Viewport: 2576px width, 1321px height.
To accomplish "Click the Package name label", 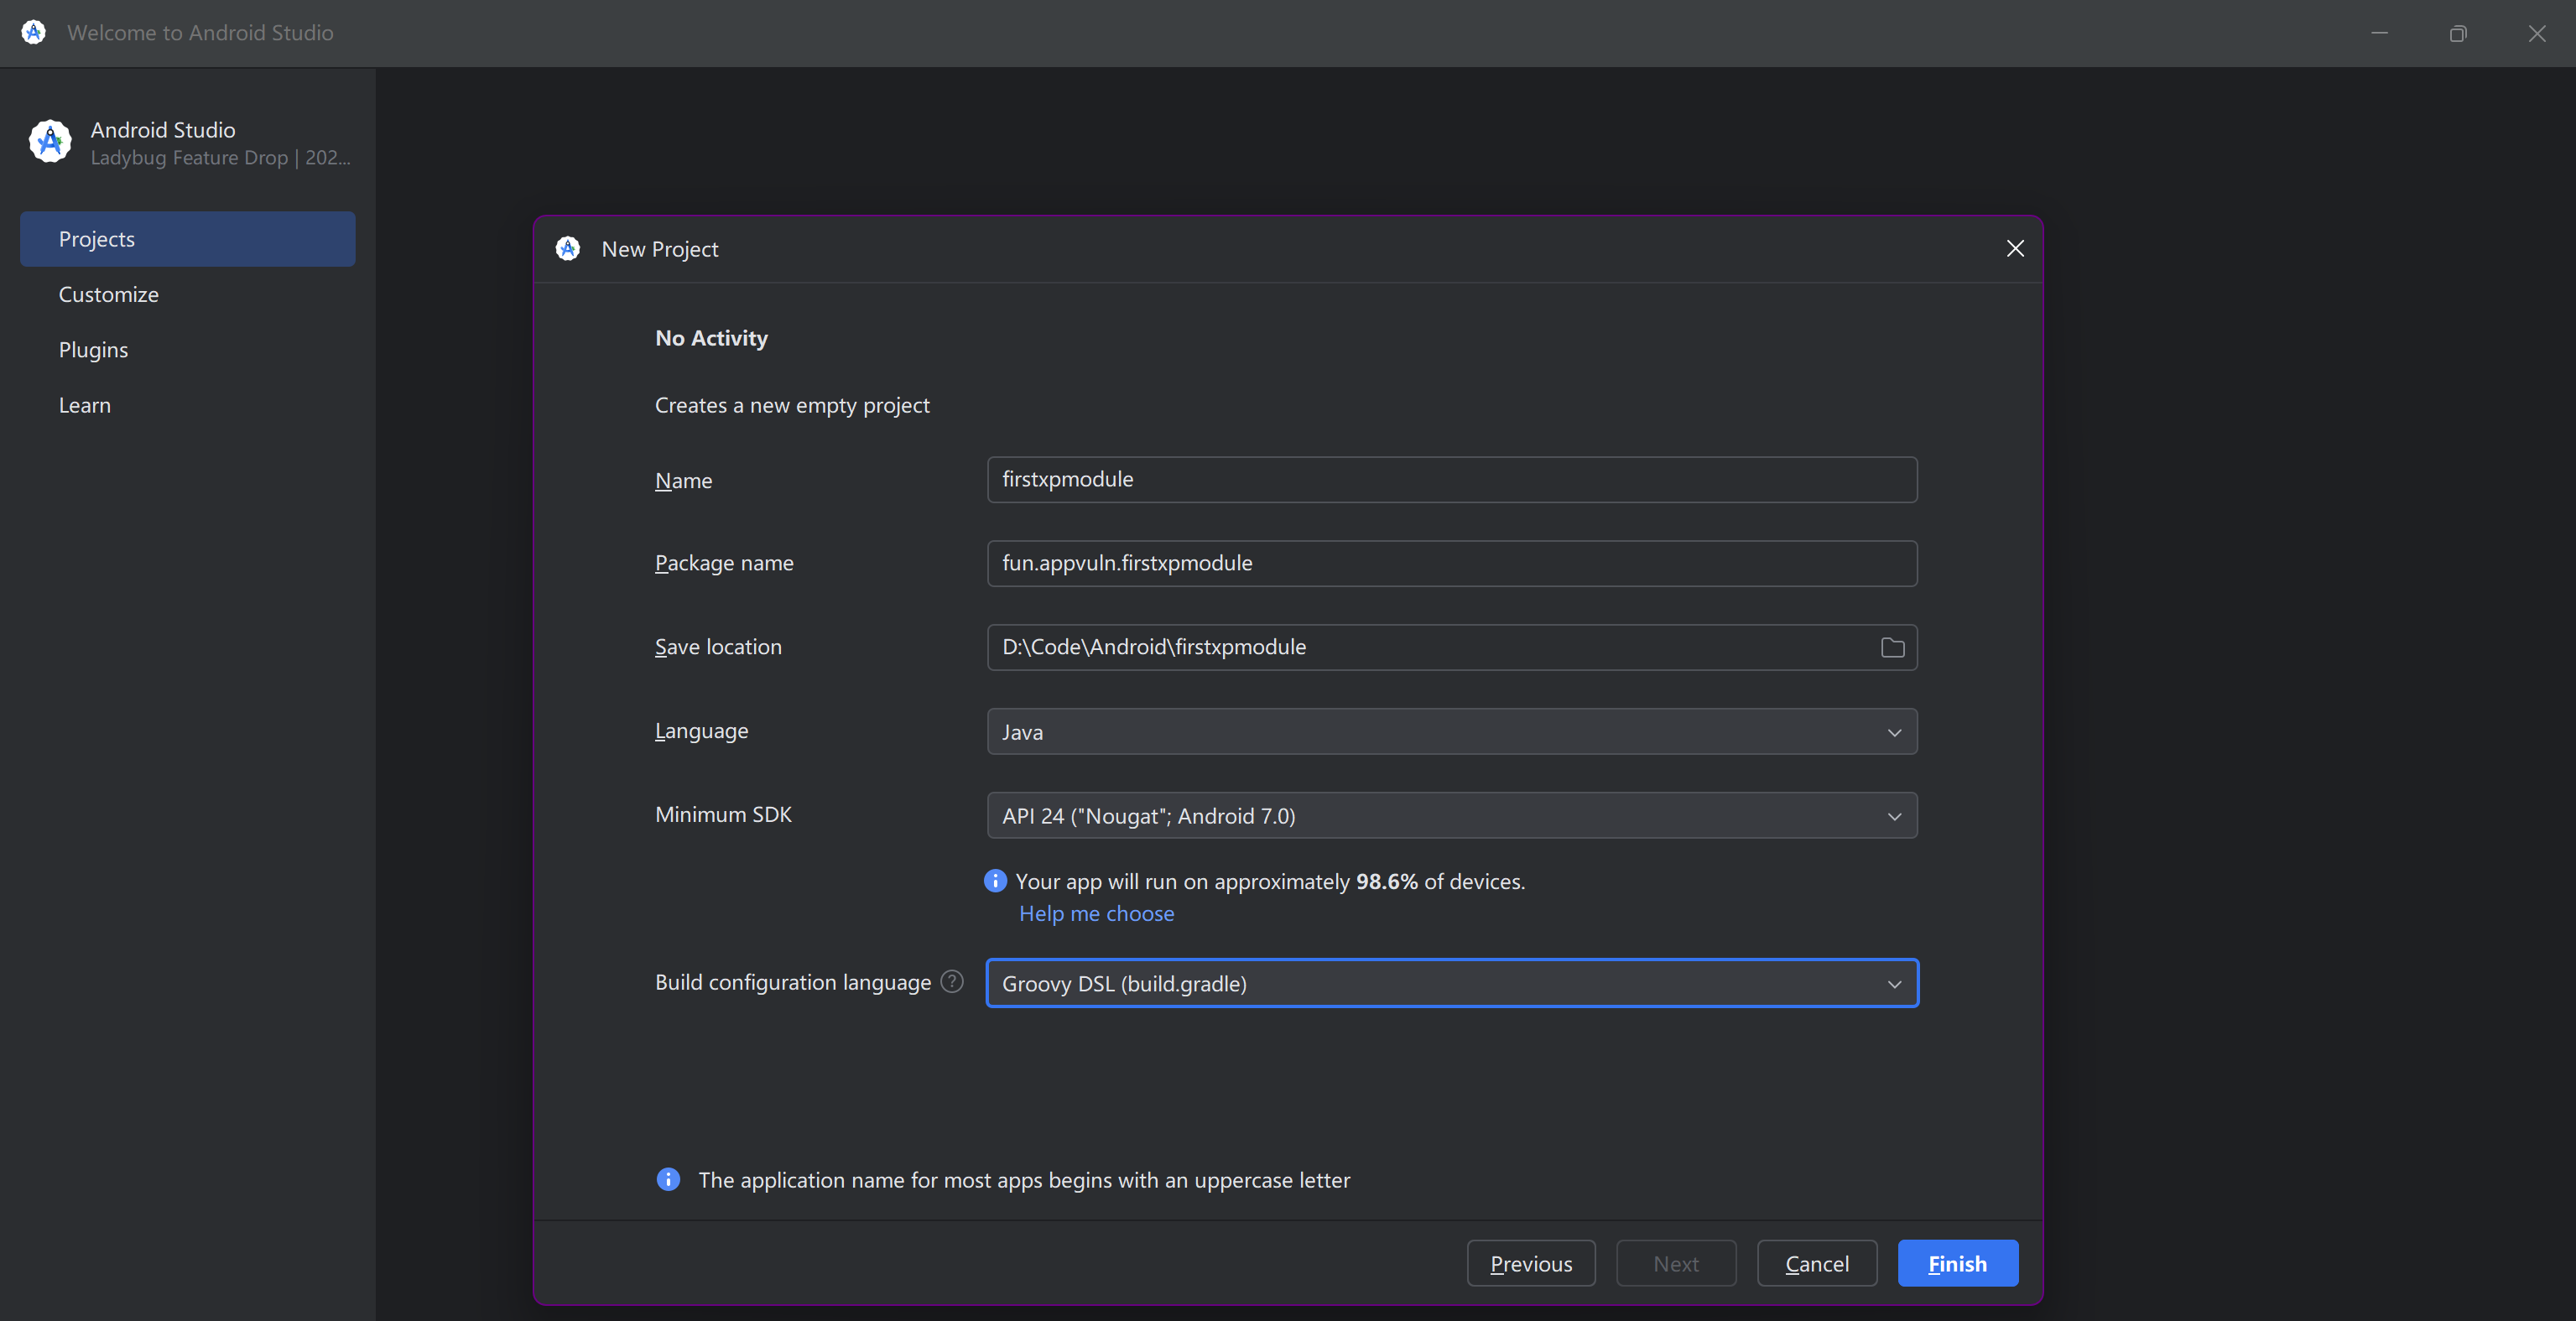I will click(x=724, y=563).
